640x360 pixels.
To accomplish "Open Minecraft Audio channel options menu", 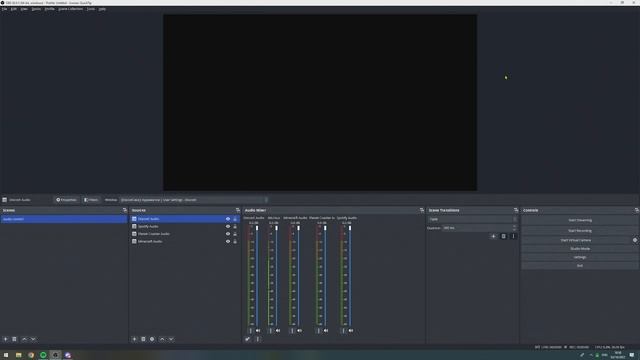I will 292,331.
